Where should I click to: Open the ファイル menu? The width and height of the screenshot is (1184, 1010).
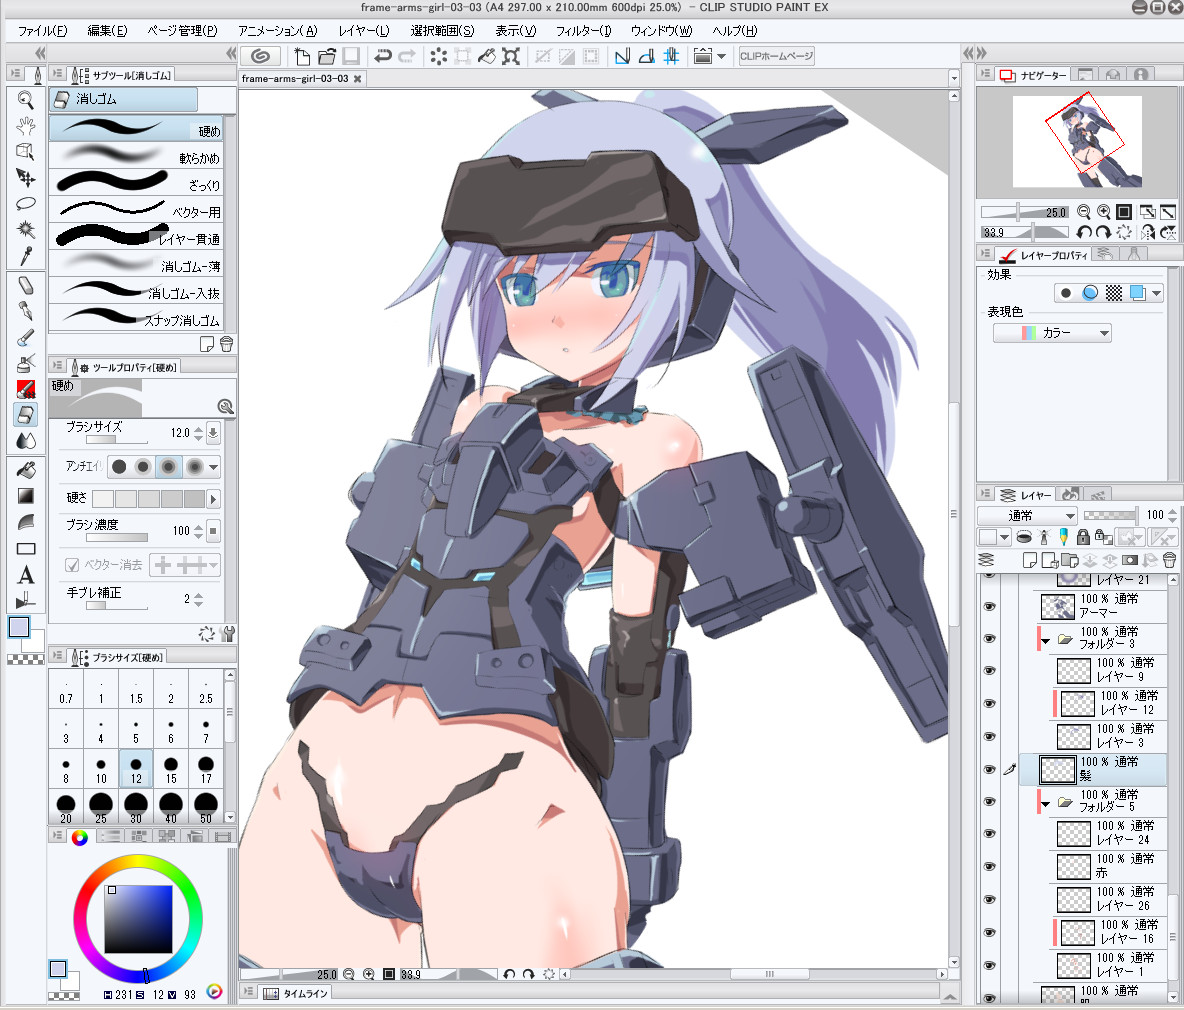(42, 31)
